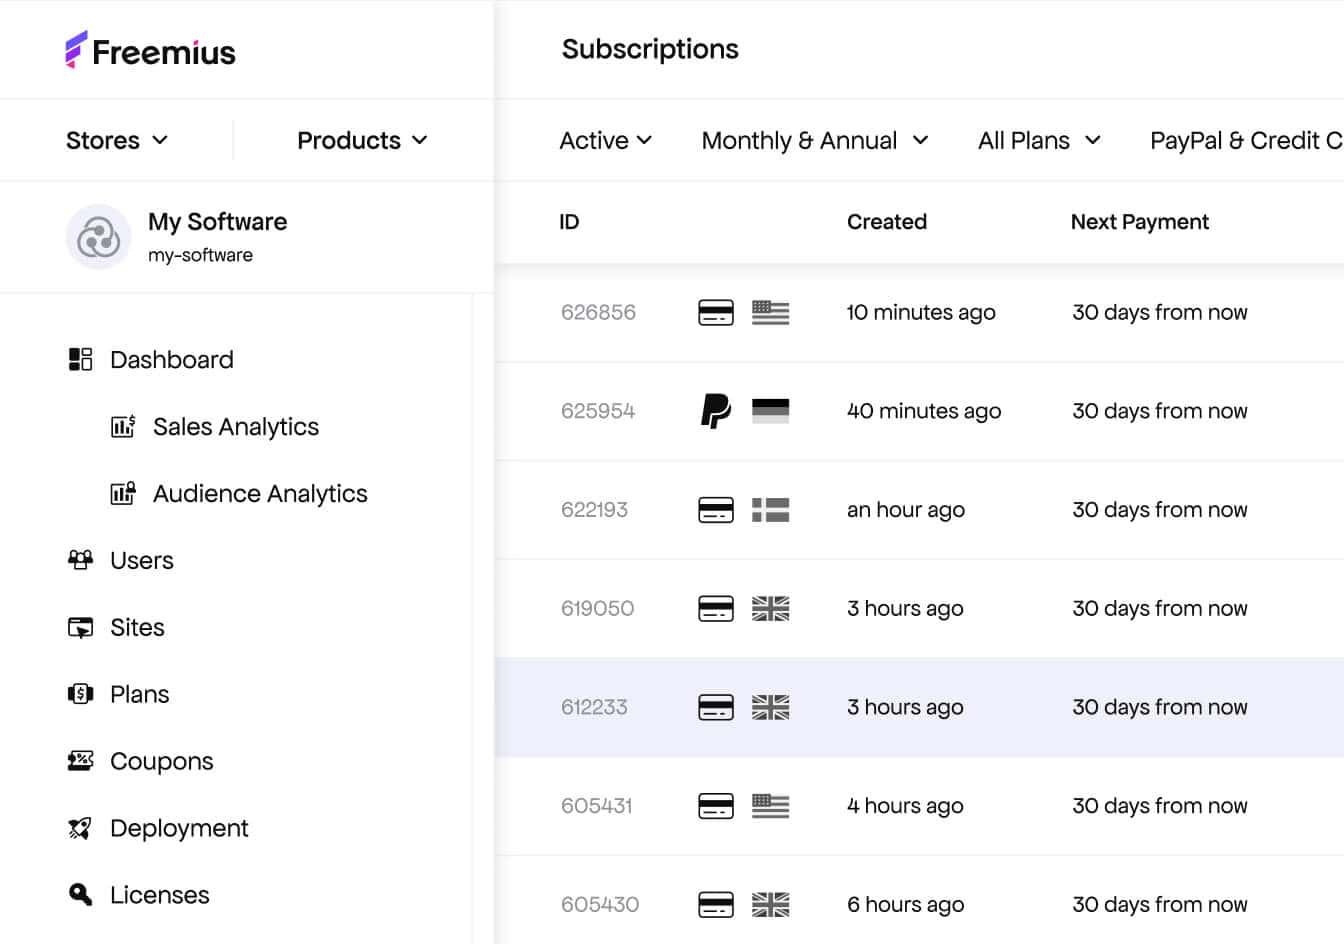
Task: Expand the Products dropdown
Action: coord(362,140)
